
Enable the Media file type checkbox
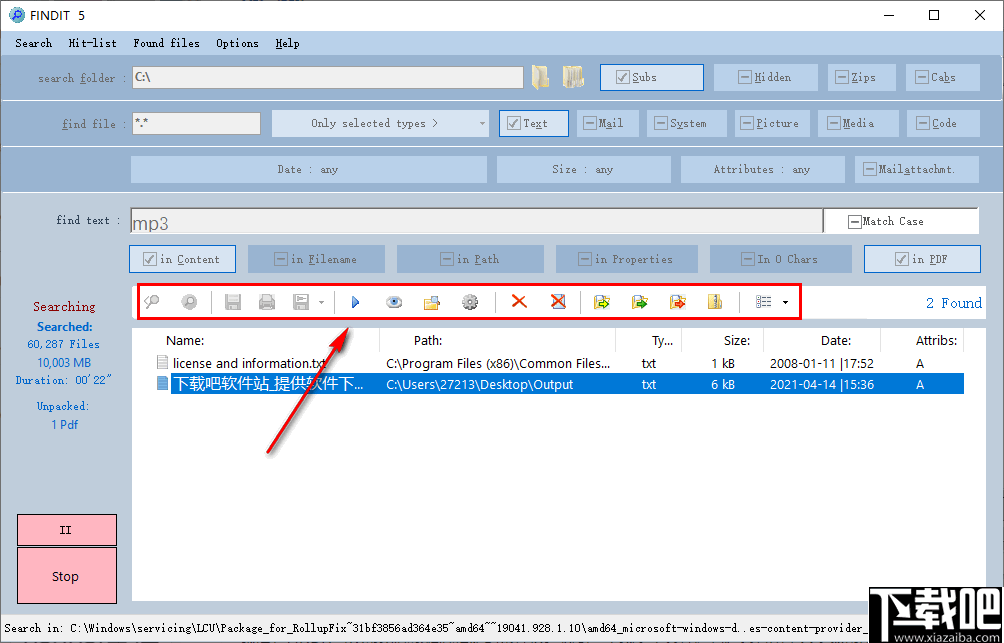click(858, 124)
